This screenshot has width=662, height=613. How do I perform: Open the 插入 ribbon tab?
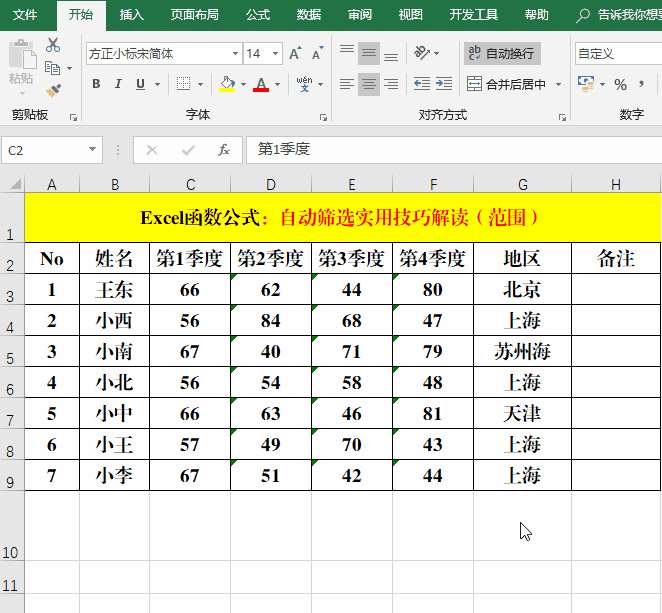131,15
